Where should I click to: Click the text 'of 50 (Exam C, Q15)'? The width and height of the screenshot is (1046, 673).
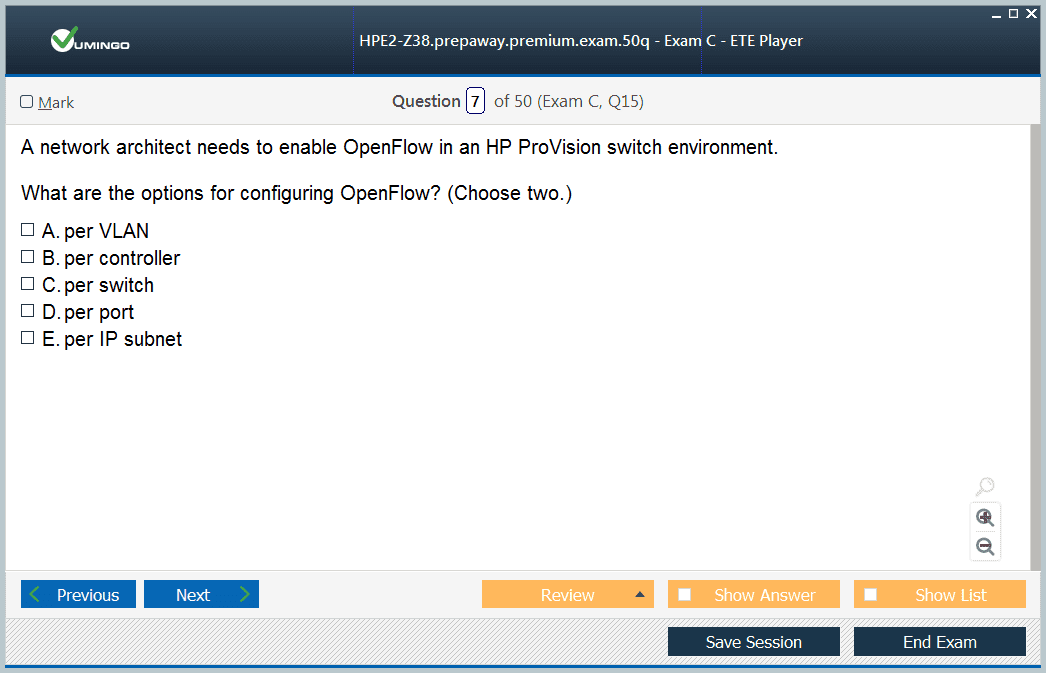click(568, 101)
